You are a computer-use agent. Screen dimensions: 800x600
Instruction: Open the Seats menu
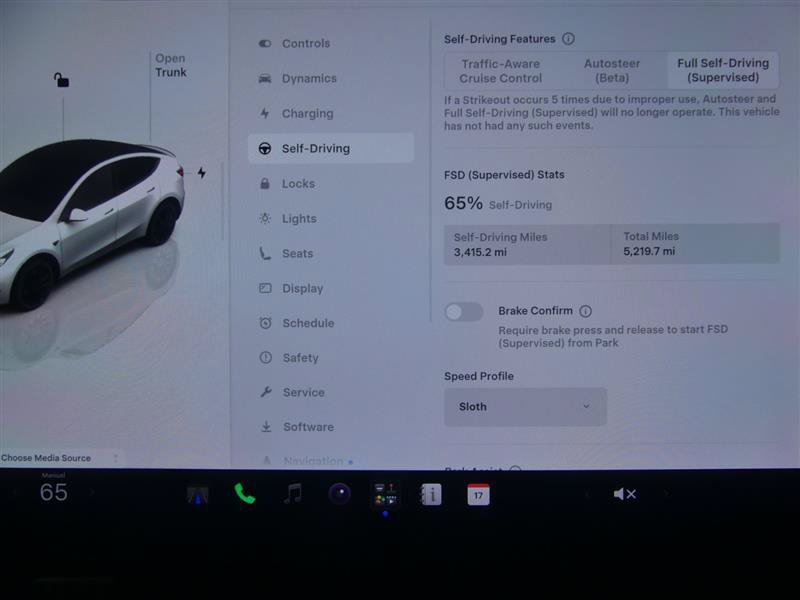331,253
